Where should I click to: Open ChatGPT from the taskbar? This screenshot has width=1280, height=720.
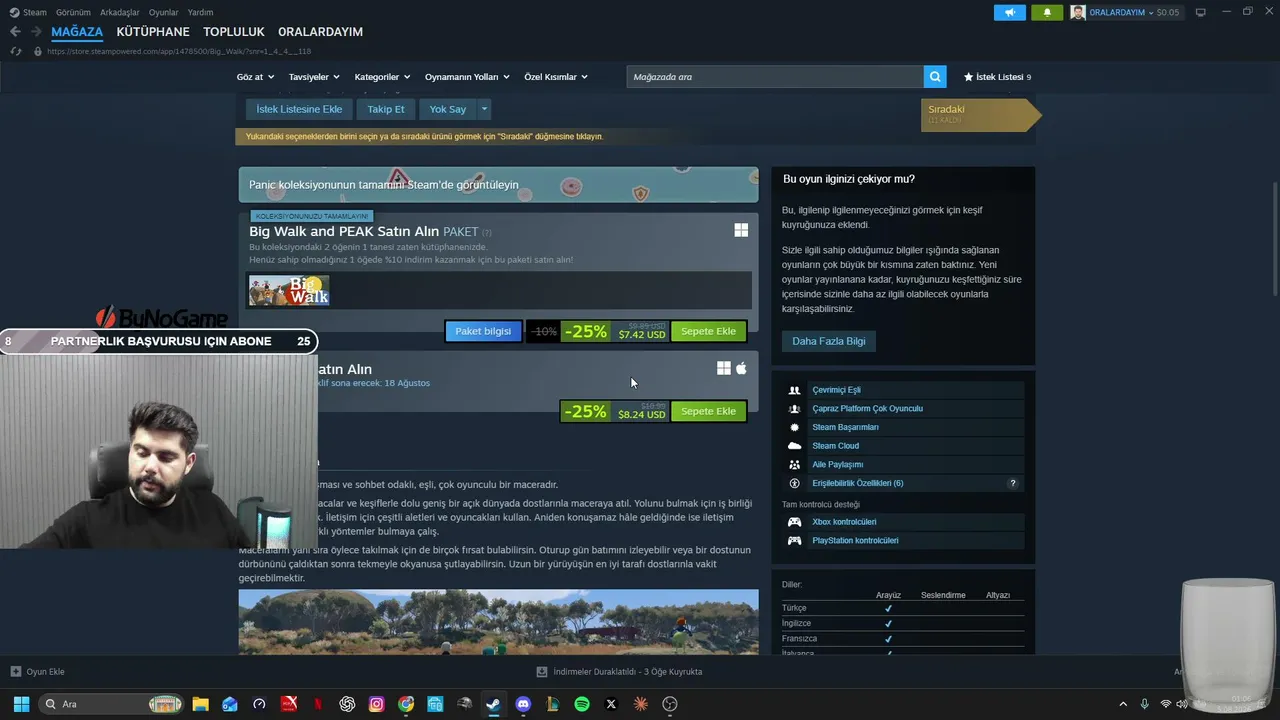[x=347, y=704]
